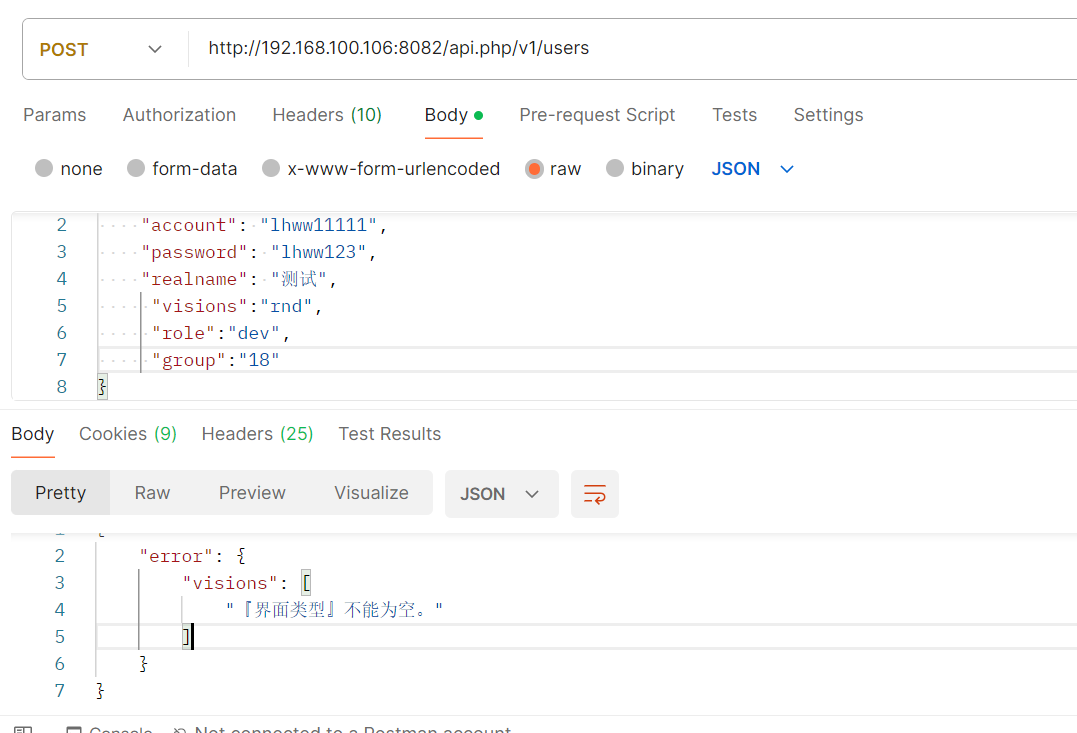Choose the form-data radio option
1077x733 pixels.
click(x=136, y=169)
